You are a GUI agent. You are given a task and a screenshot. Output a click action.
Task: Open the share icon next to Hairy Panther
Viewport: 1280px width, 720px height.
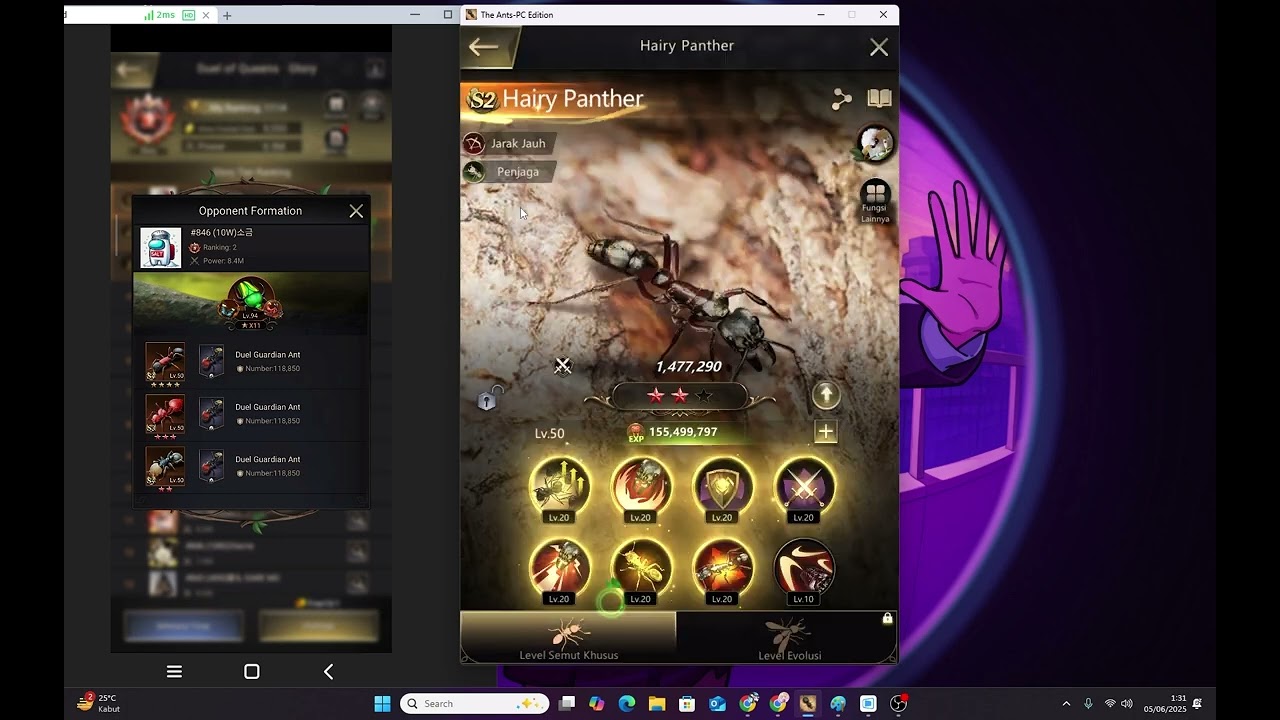coord(842,98)
